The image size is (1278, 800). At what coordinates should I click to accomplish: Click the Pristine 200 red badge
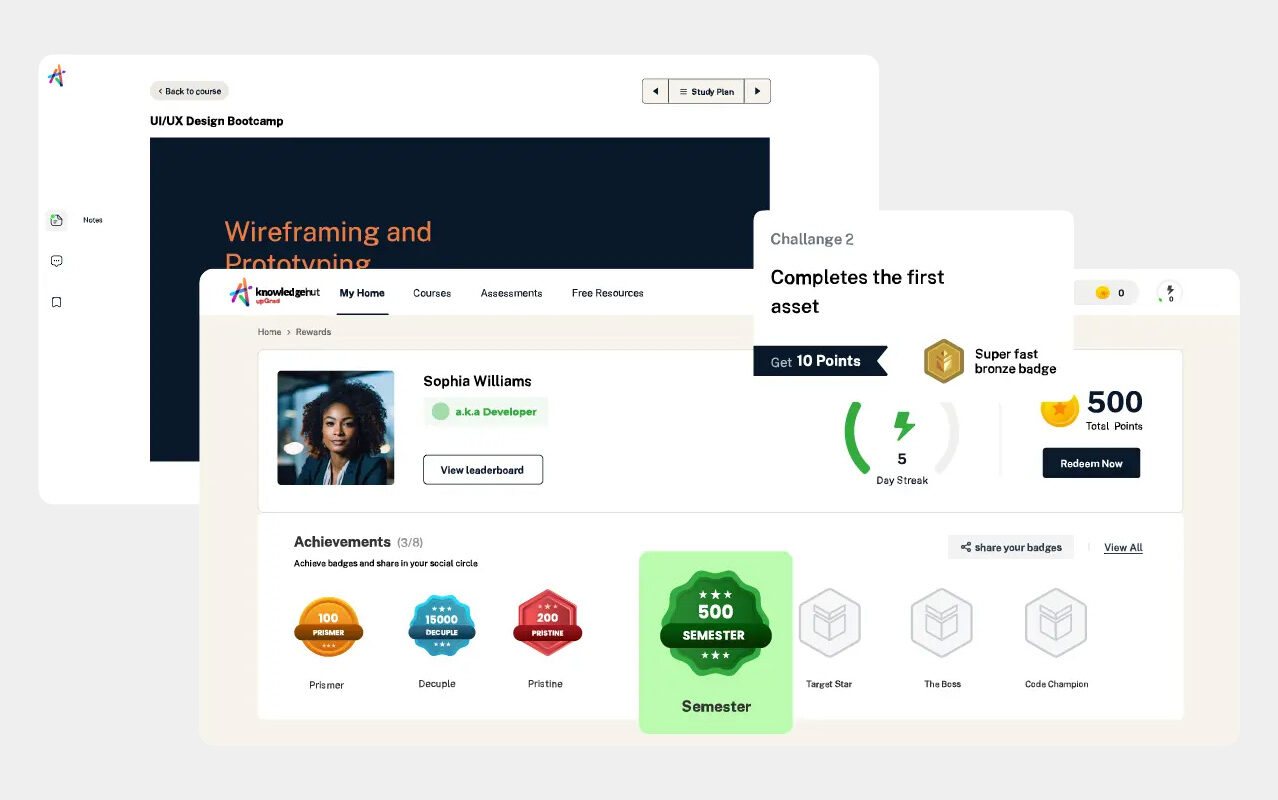click(547, 624)
